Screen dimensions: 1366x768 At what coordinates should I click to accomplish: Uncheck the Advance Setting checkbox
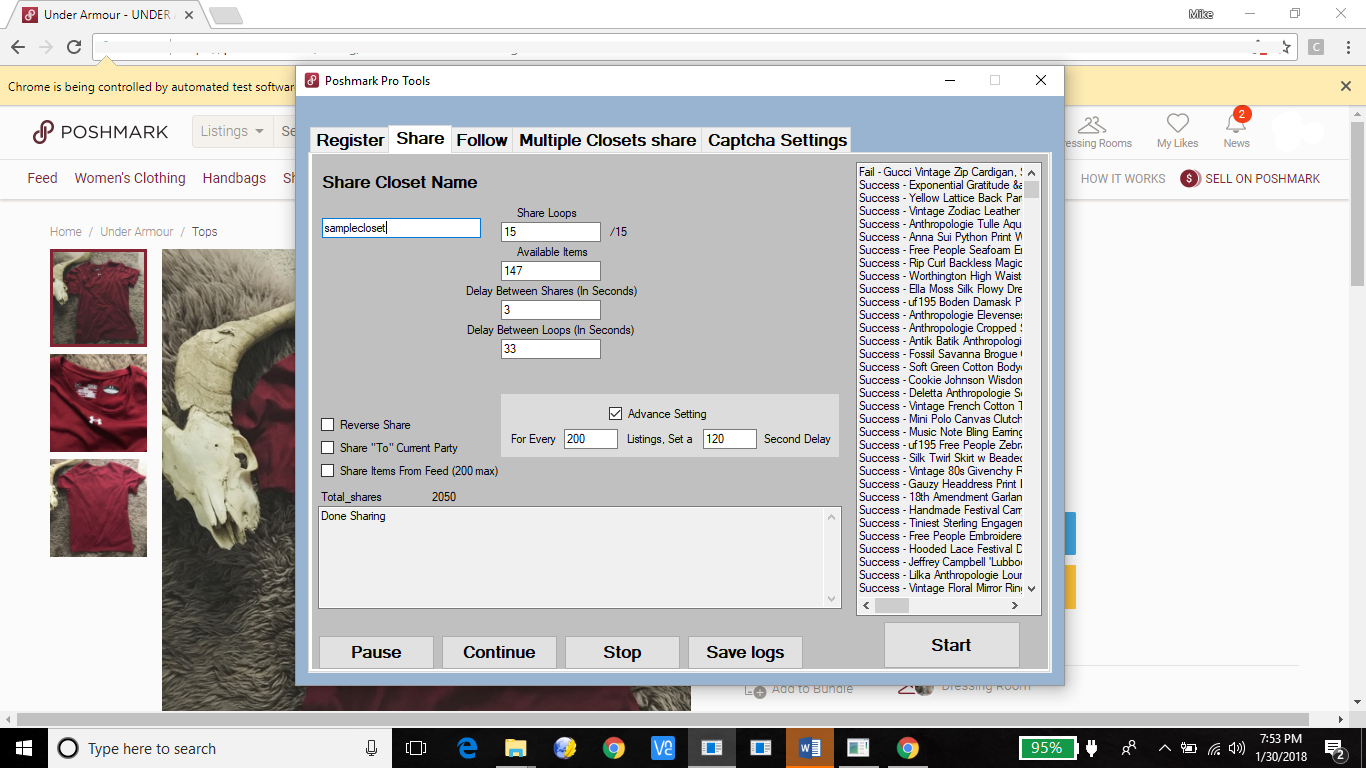click(615, 414)
